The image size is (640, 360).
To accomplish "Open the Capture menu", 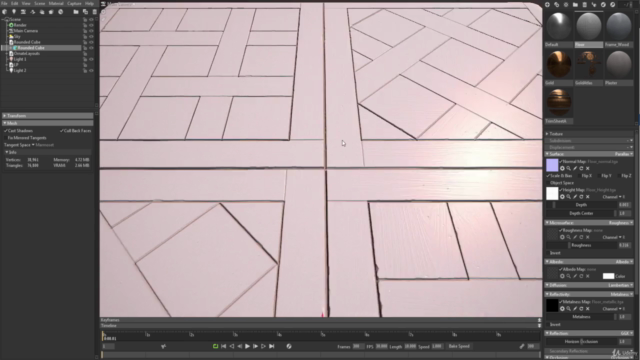I will 74,3.
